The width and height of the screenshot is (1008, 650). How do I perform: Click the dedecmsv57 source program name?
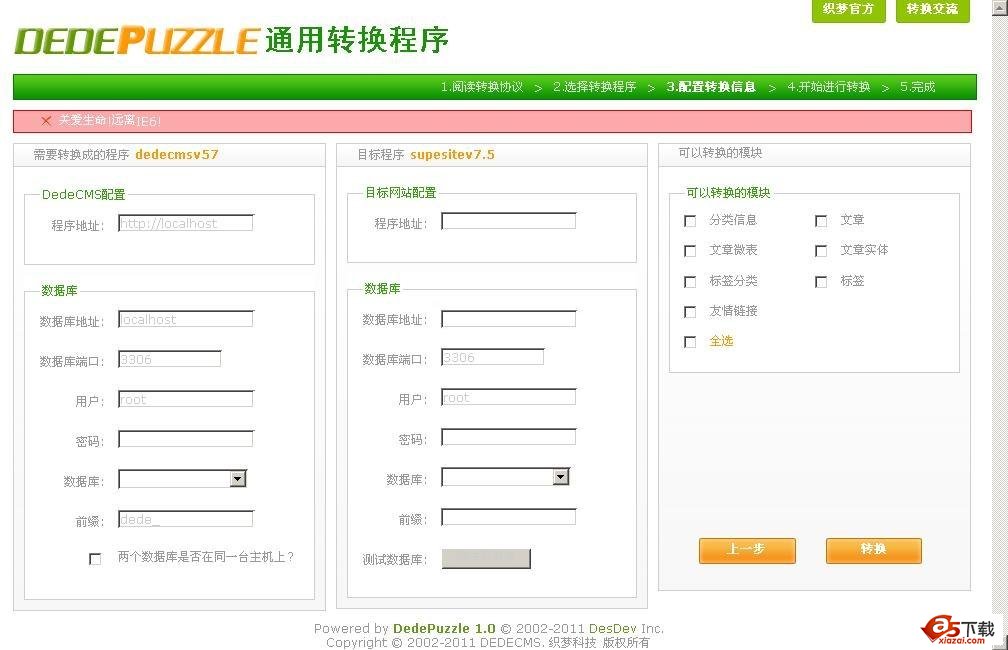pos(177,154)
